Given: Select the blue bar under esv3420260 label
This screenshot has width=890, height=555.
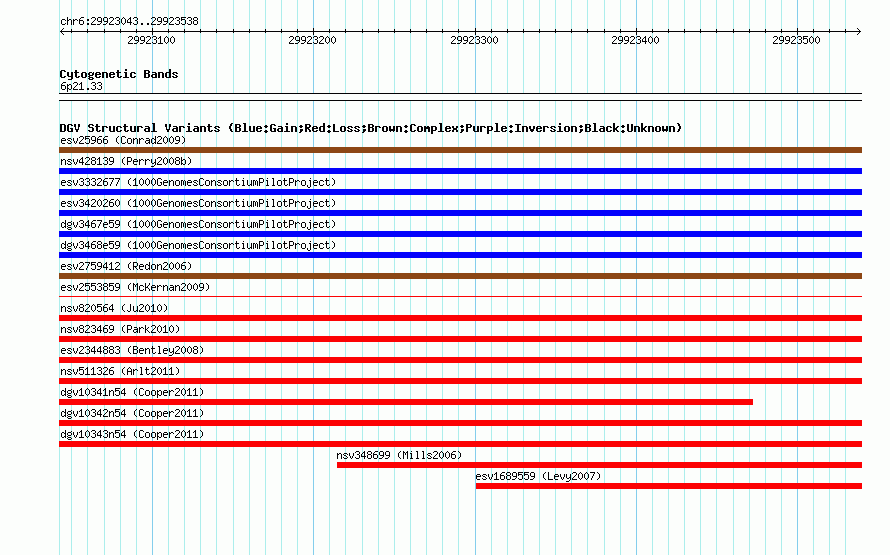Looking at the screenshot, I should coord(460,213).
